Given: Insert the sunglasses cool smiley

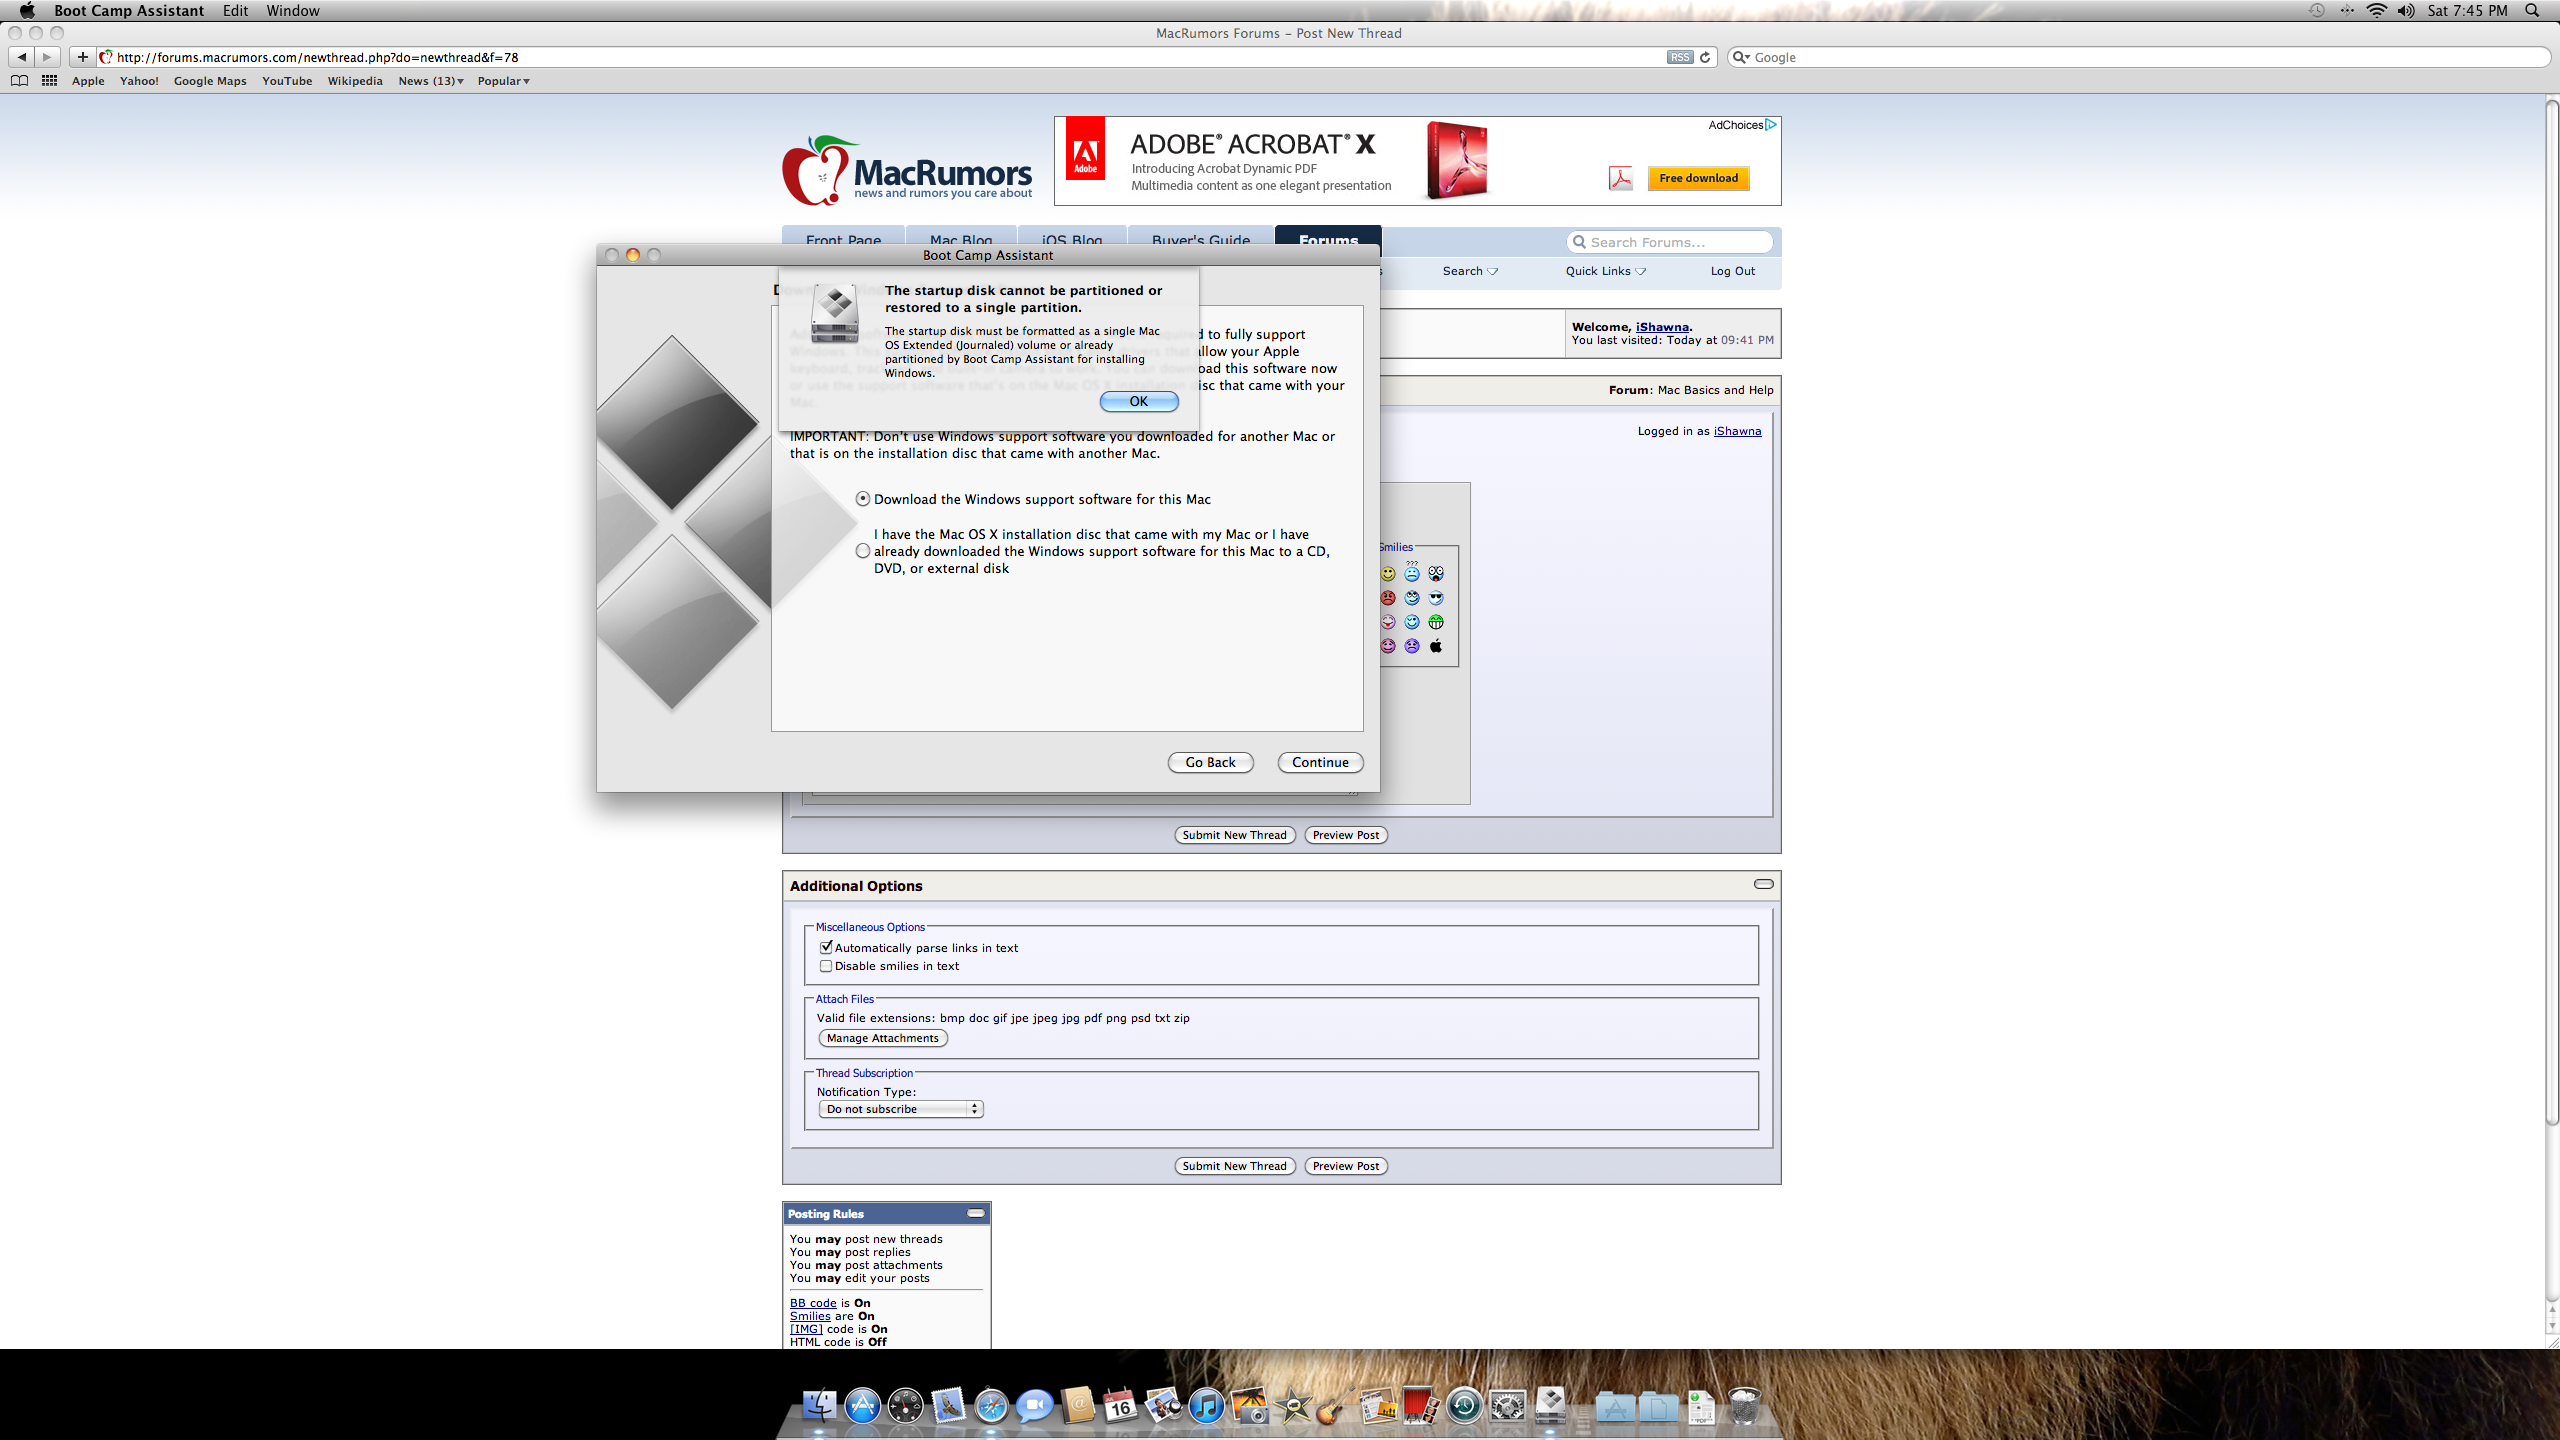Looking at the screenshot, I should pyautogui.click(x=1436, y=598).
